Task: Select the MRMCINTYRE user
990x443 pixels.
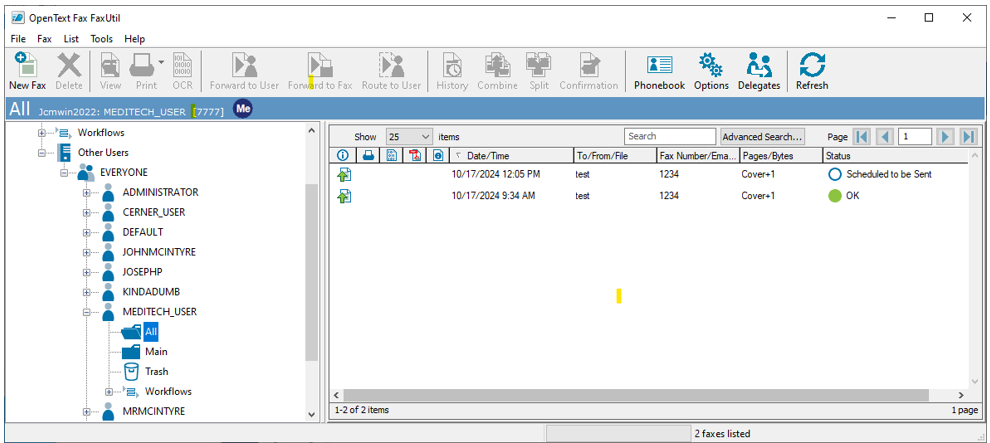Action: (x=153, y=411)
